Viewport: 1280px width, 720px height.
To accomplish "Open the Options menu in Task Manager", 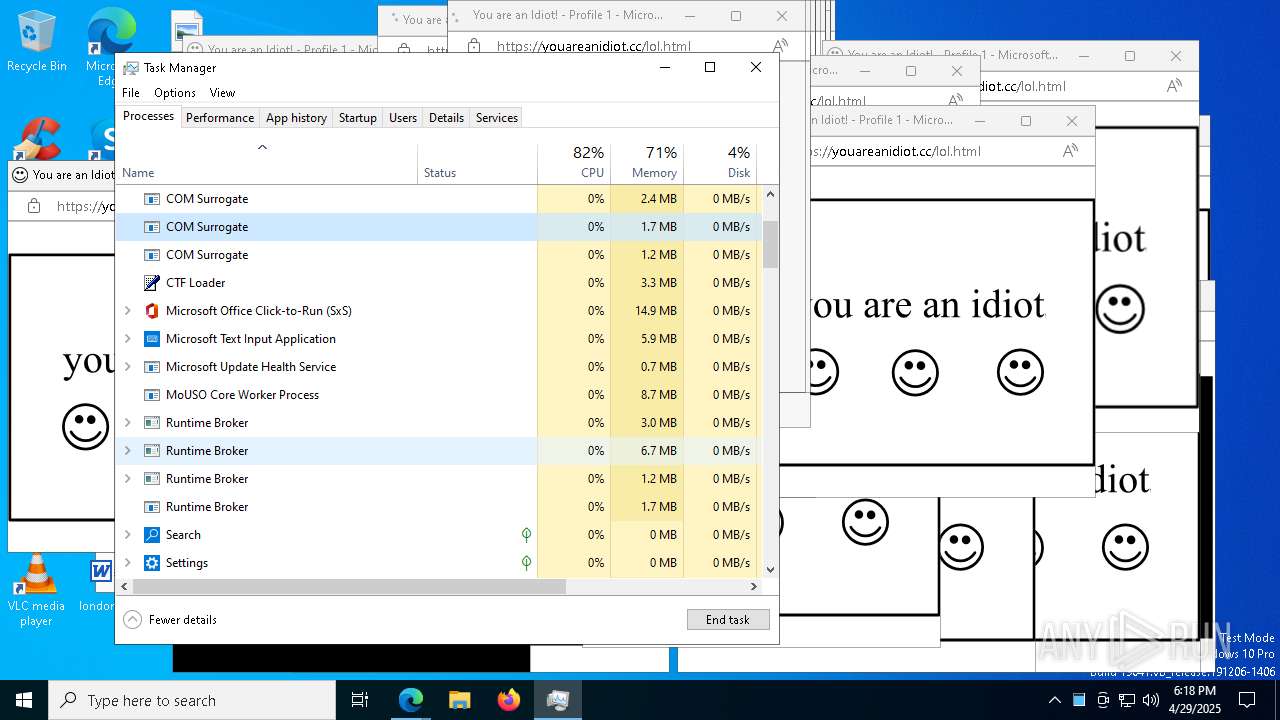I will click(175, 93).
